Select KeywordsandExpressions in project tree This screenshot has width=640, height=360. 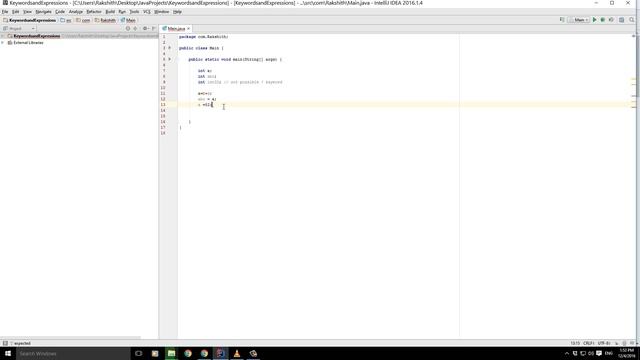(37, 36)
